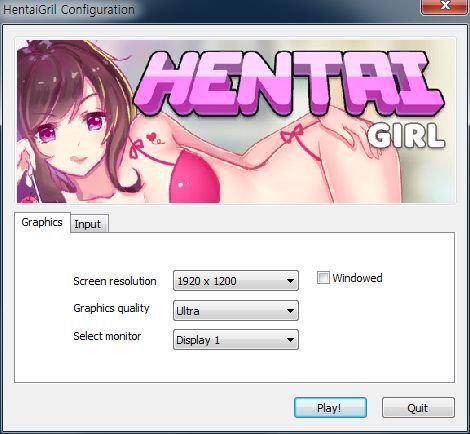Click the Play! button
Image resolution: width=470 pixels, height=434 pixels.
[330, 407]
